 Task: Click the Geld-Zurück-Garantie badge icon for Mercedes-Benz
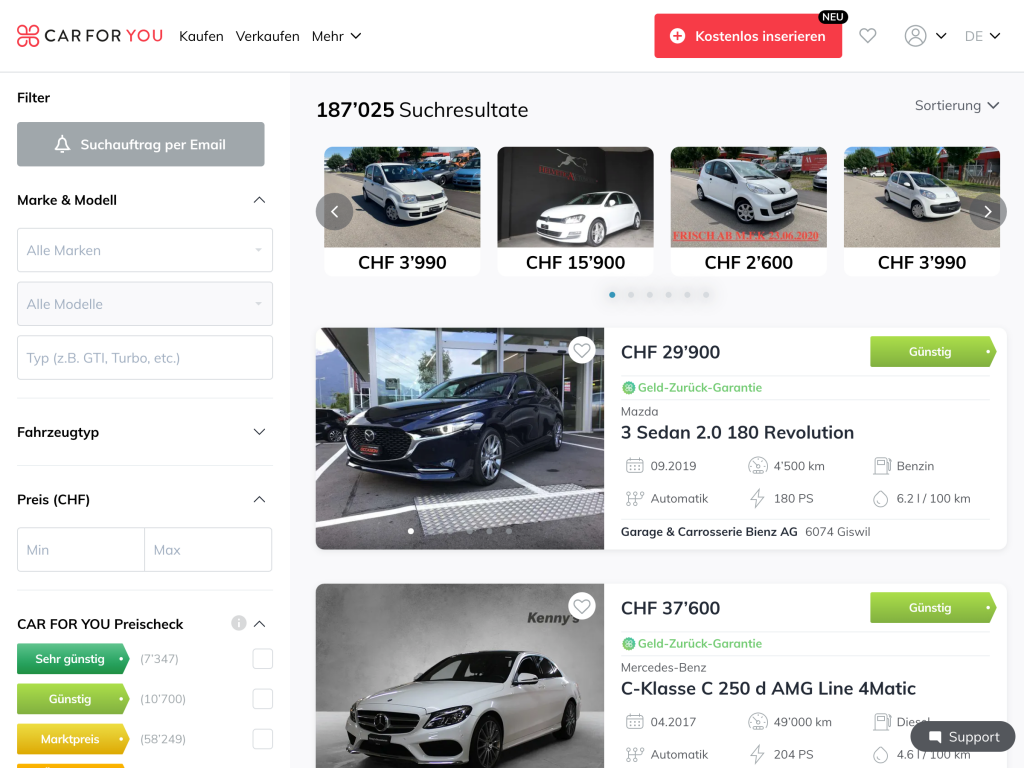point(628,644)
